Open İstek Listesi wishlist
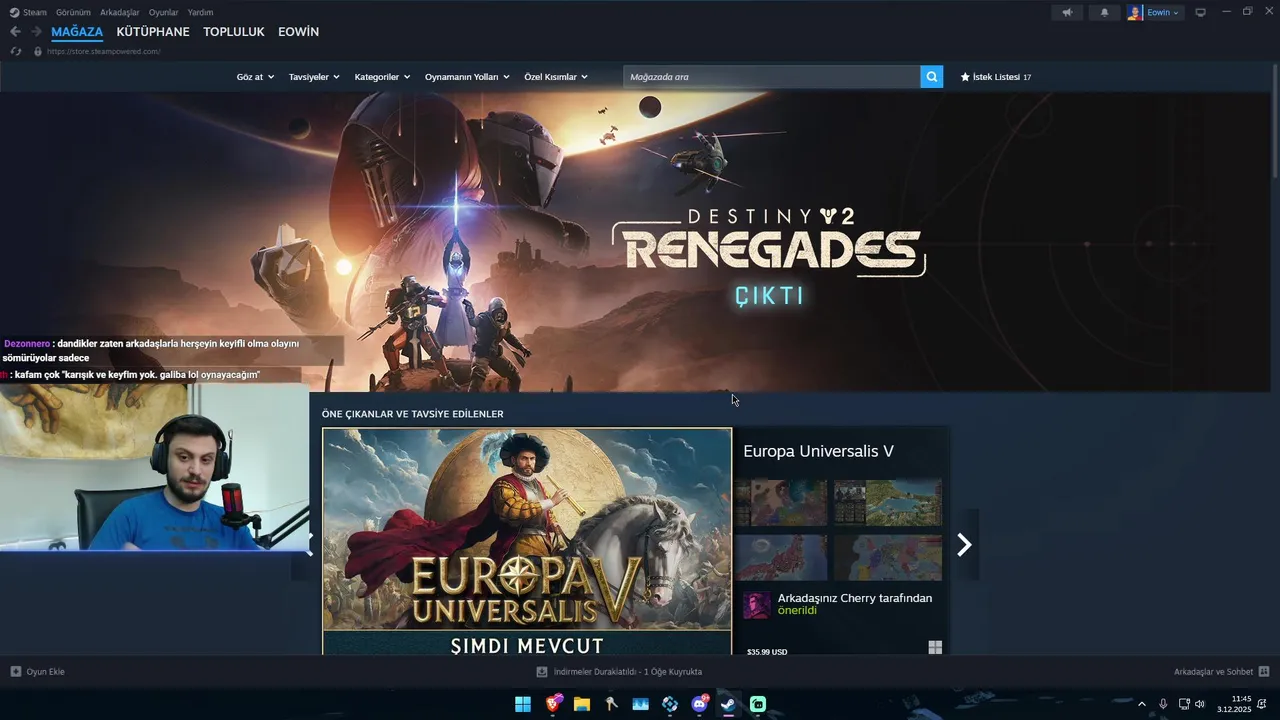 (996, 77)
